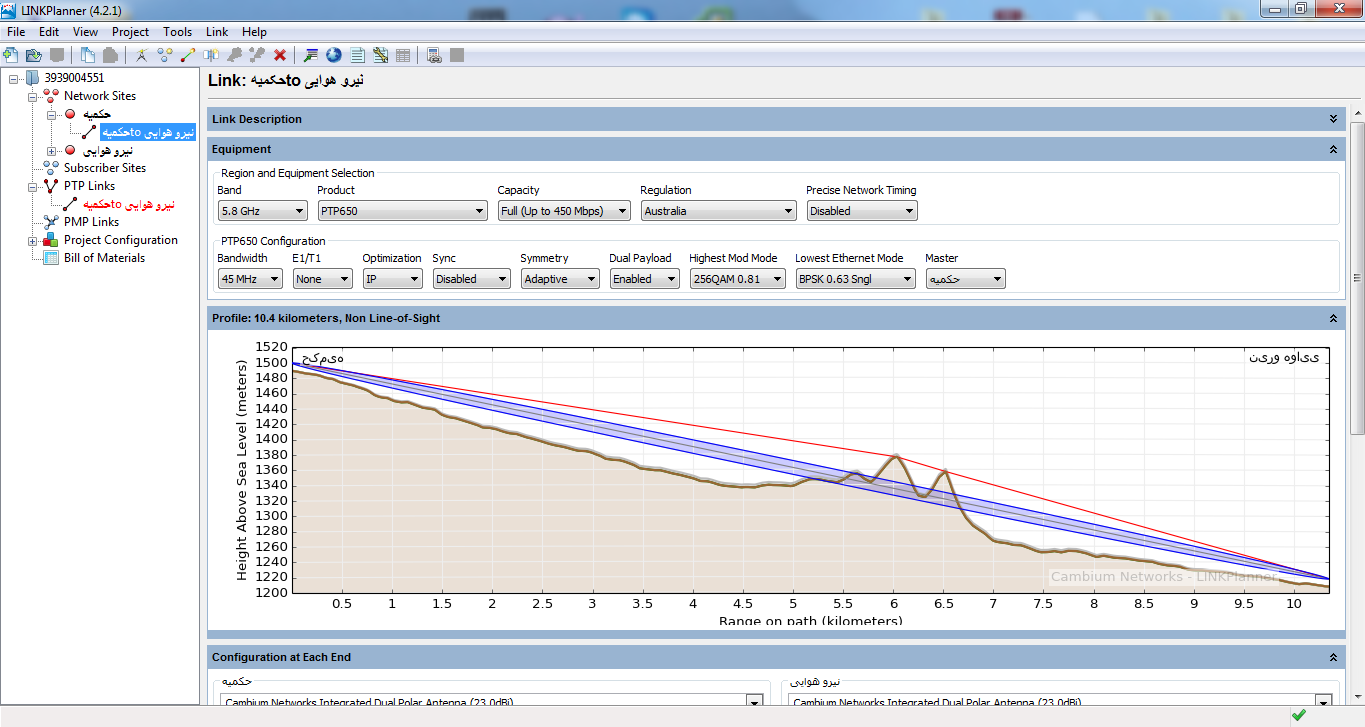Open the Lowest Ethernet Mode dropdown
1365x727 pixels.
tap(855, 279)
